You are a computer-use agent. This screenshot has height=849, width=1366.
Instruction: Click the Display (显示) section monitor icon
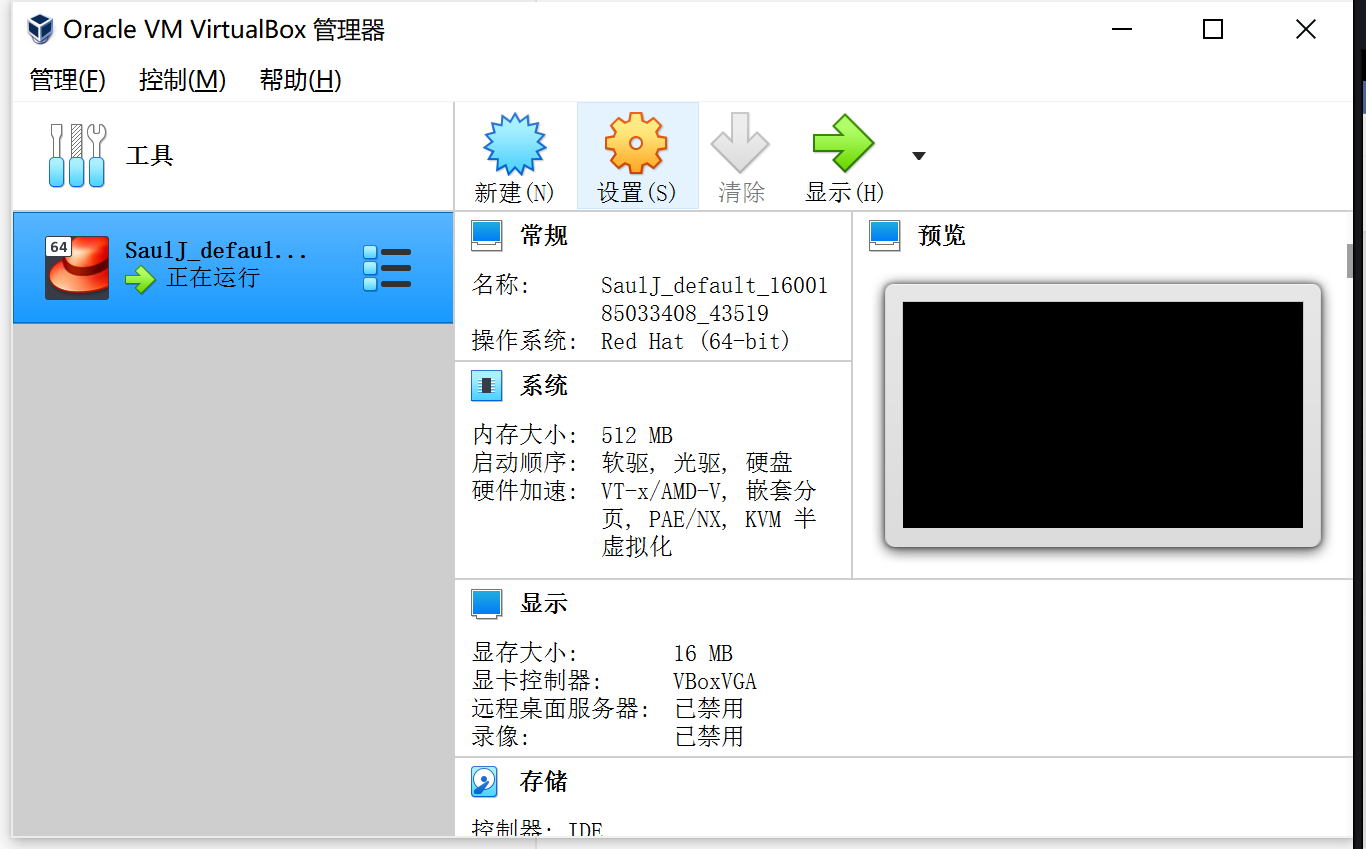coord(487,604)
